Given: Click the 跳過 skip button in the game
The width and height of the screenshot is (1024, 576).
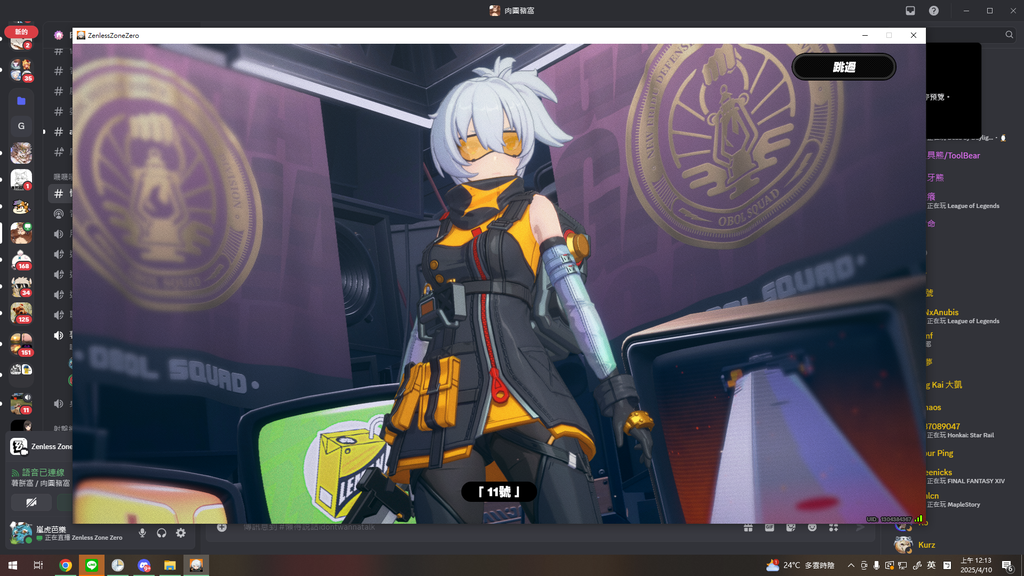Looking at the screenshot, I should click(x=843, y=67).
